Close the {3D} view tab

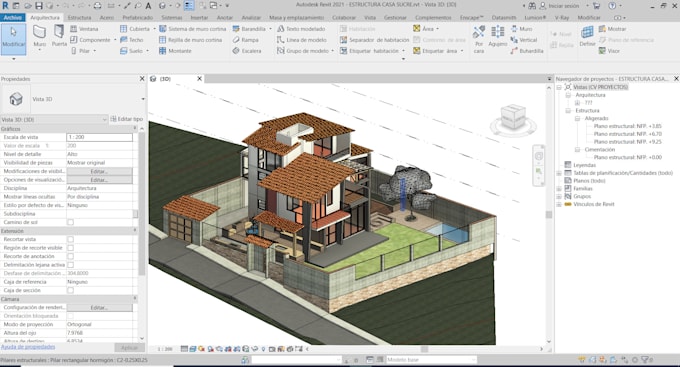(x=199, y=79)
